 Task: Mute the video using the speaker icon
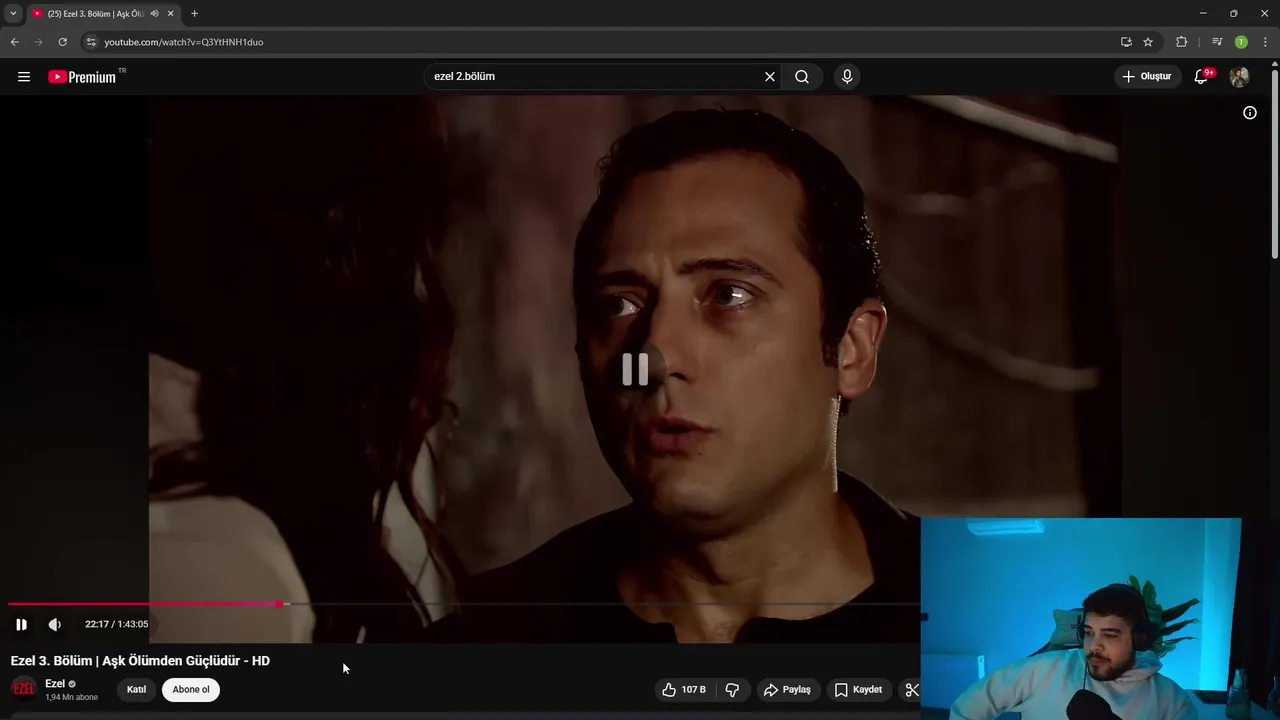(x=55, y=624)
